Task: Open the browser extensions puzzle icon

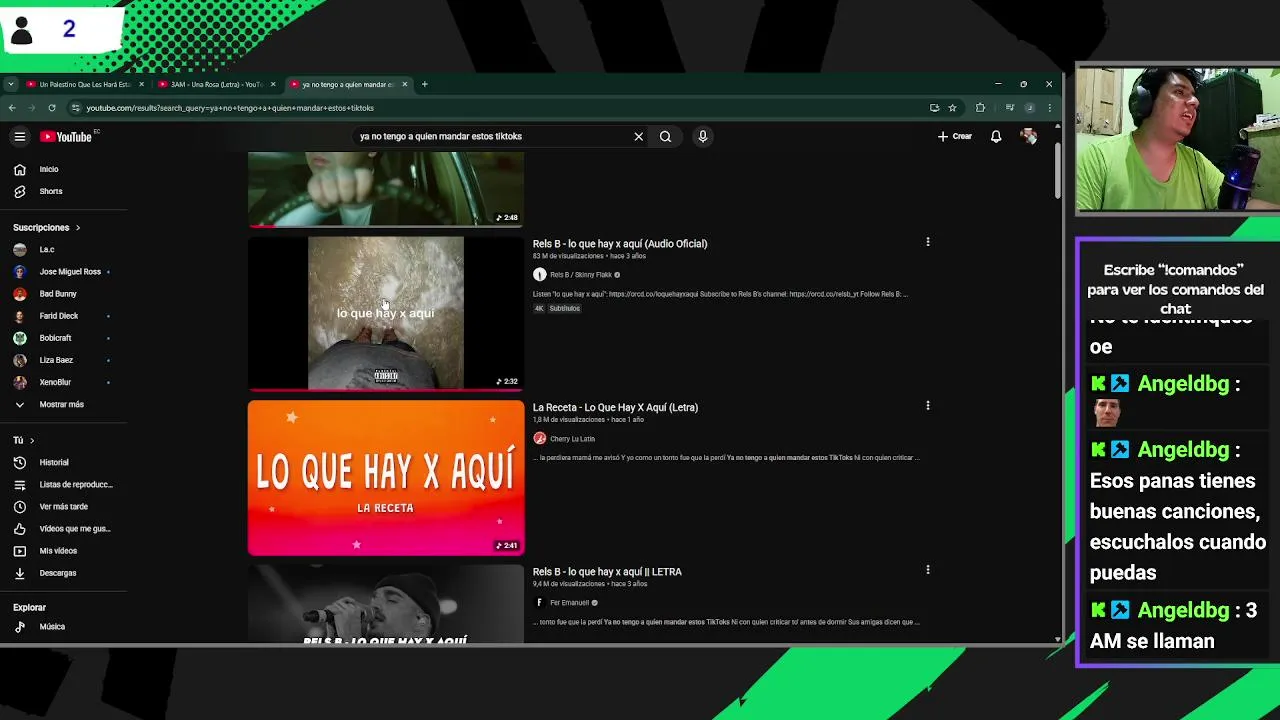Action: coord(980,108)
